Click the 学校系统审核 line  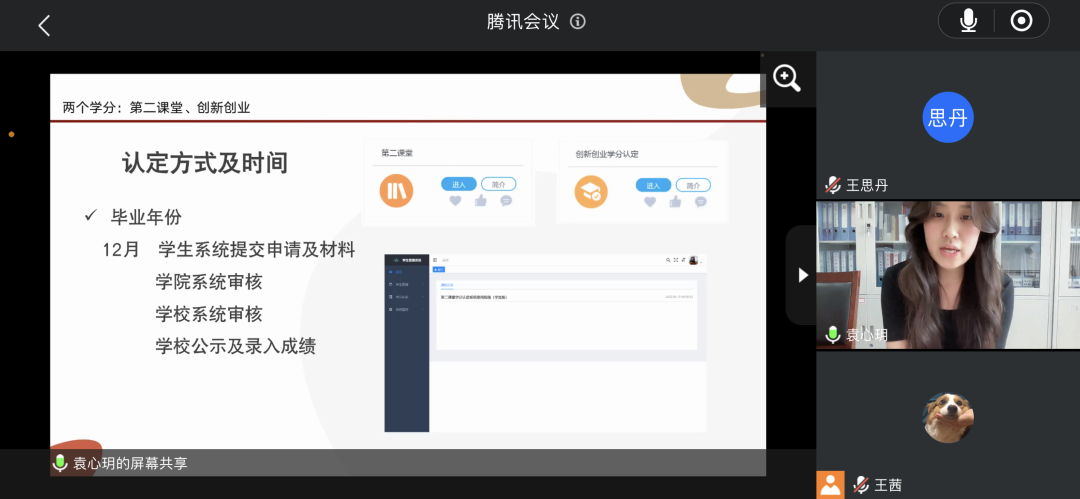209,315
